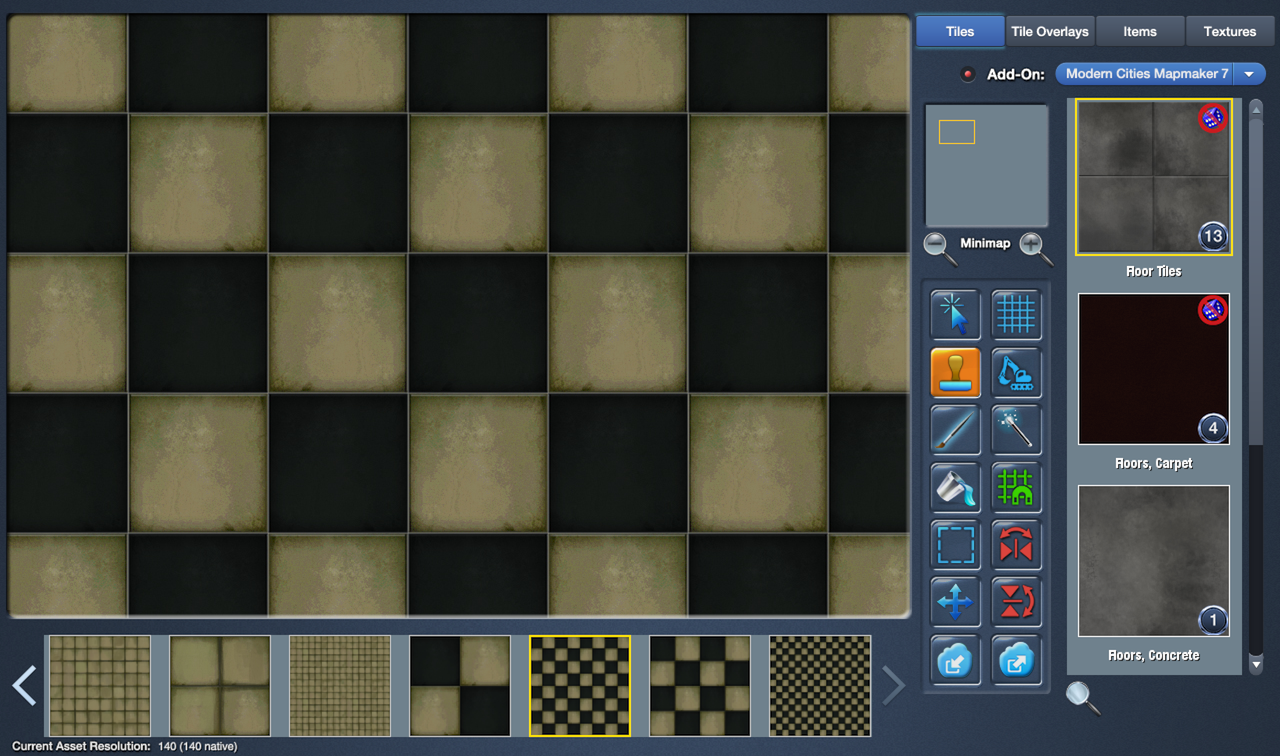Toggle the grid overlay display
The width and height of the screenshot is (1280, 756).
tap(1016, 314)
